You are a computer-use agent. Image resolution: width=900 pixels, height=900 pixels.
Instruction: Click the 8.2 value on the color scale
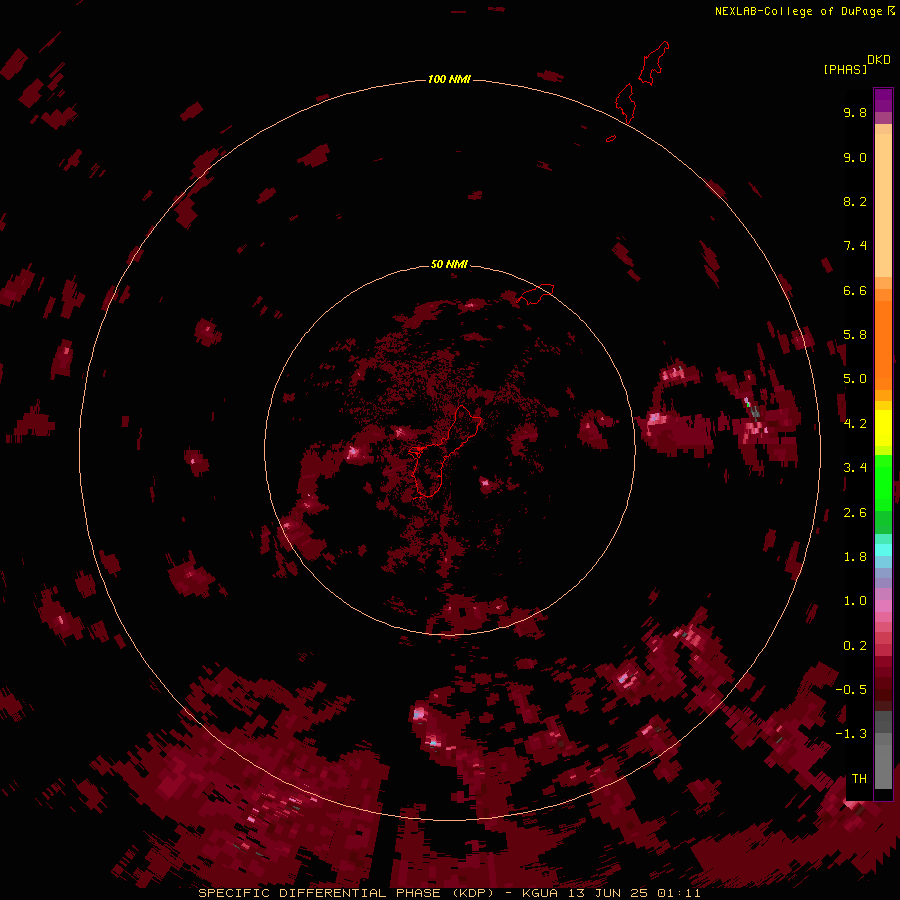(855, 201)
